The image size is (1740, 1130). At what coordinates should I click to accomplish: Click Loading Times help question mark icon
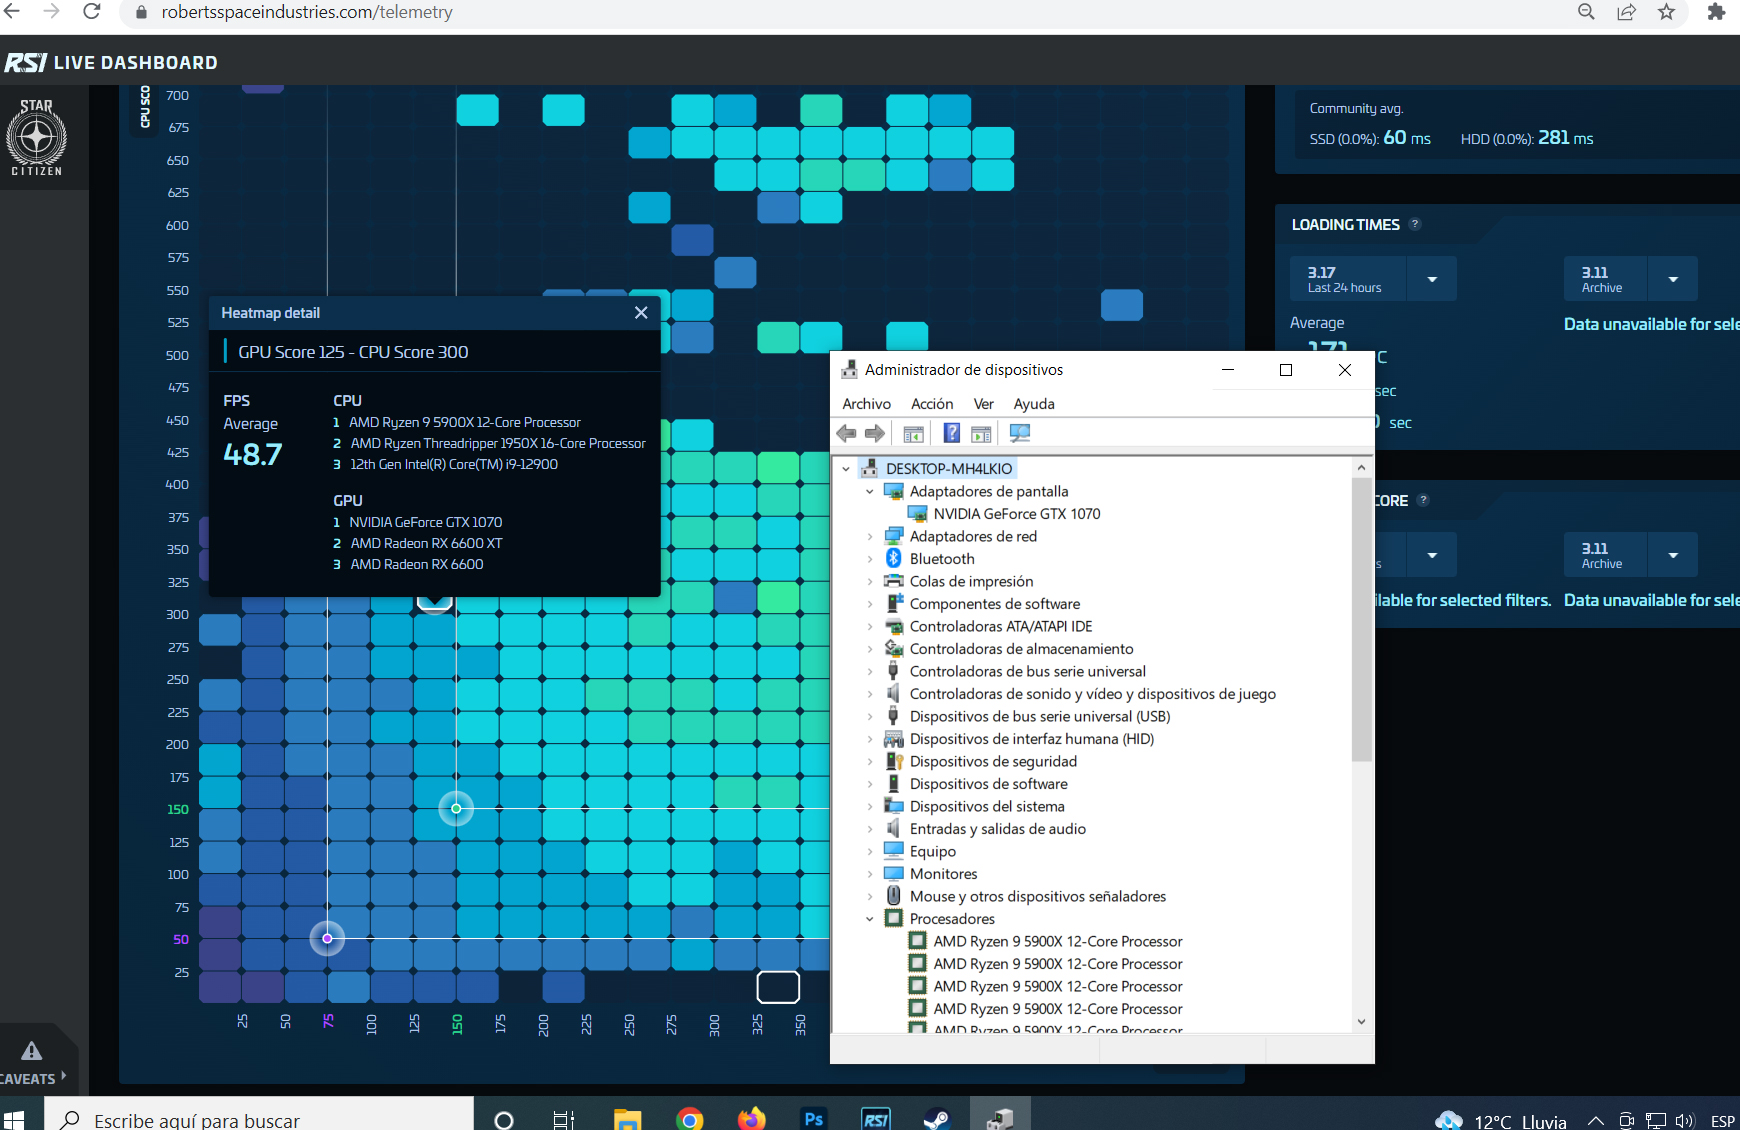[x=1415, y=224]
